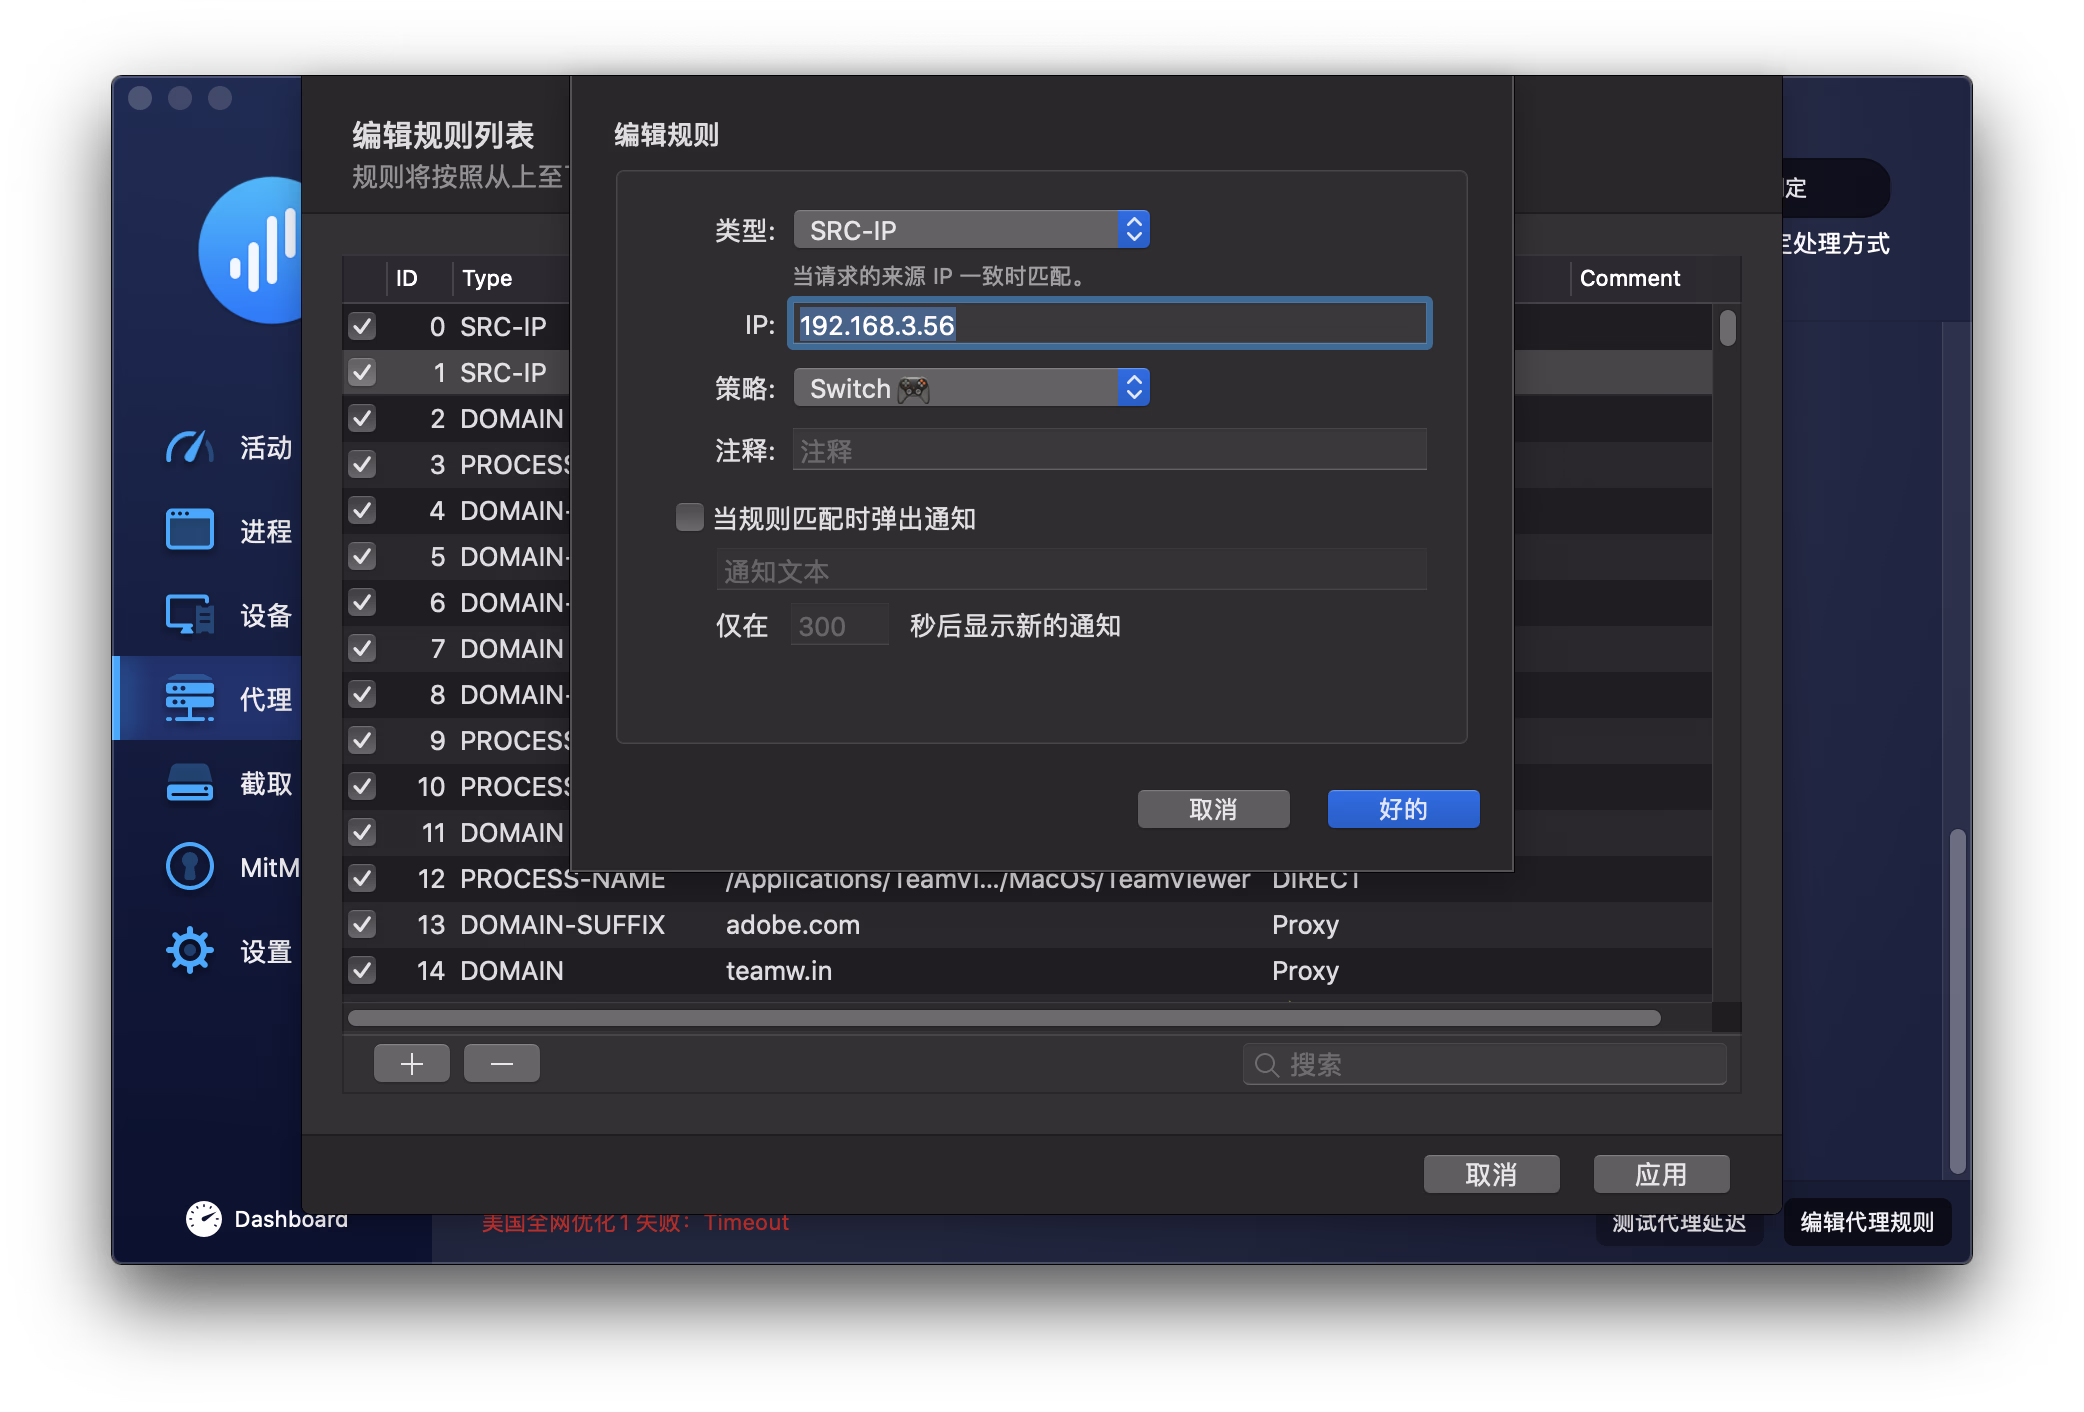This screenshot has width=2084, height=1412.
Task: Click the Dashboard gauge icon
Action: (x=204, y=1218)
